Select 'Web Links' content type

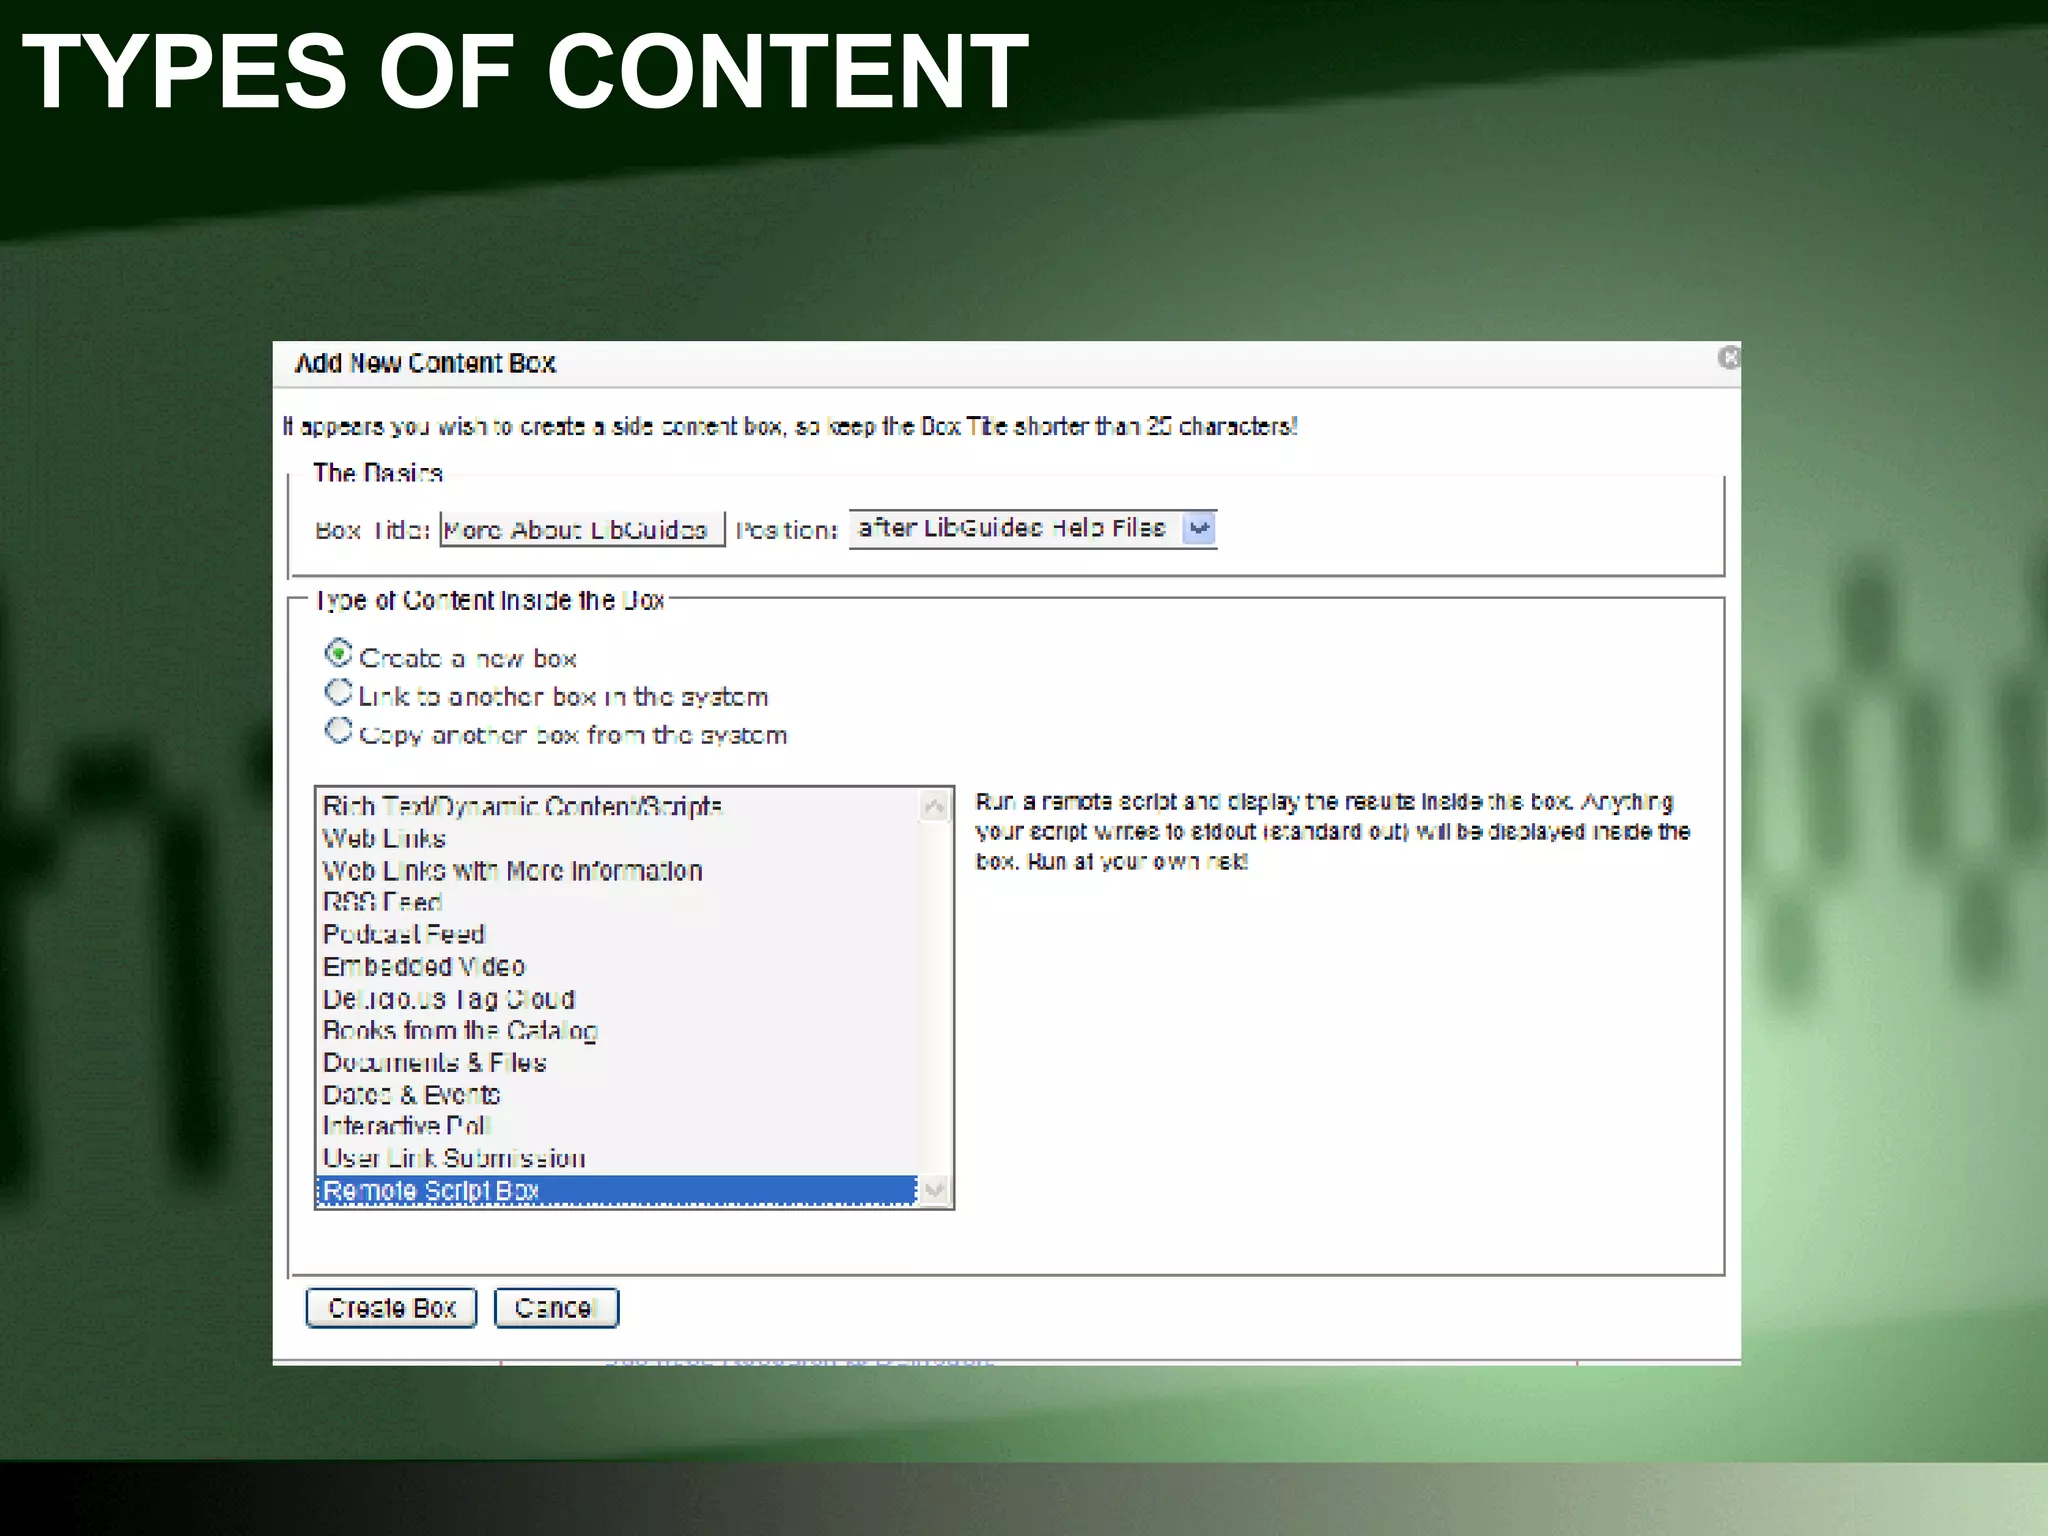point(617,838)
